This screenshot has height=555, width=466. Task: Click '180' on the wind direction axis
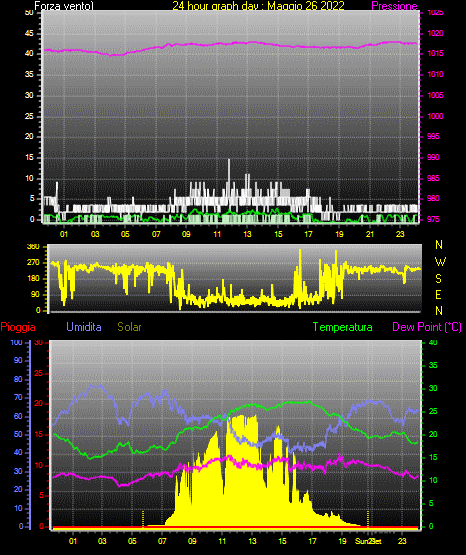point(33,279)
